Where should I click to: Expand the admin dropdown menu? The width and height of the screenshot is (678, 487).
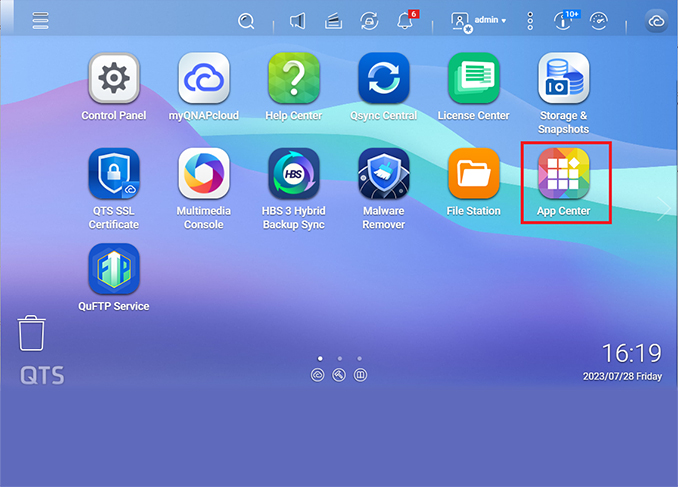[x=490, y=20]
